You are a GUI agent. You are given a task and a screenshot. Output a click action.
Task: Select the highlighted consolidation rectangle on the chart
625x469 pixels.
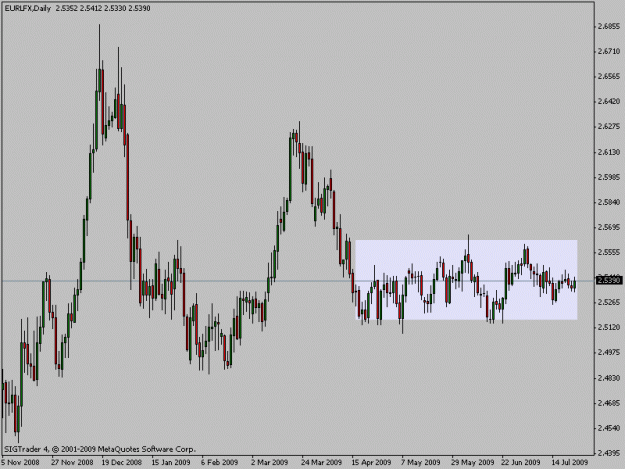[466, 280]
